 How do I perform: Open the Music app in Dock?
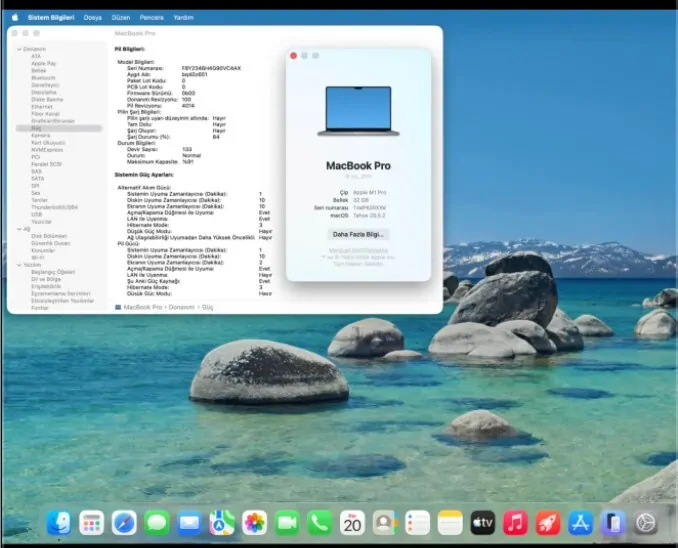click(x=515, y=523)
